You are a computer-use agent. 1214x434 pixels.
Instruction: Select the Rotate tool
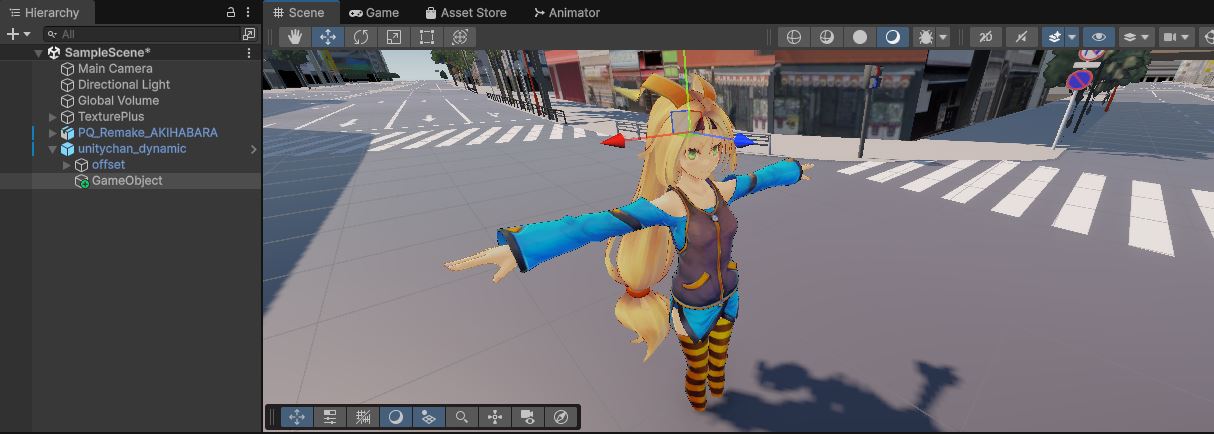click(x=360, y=37)
